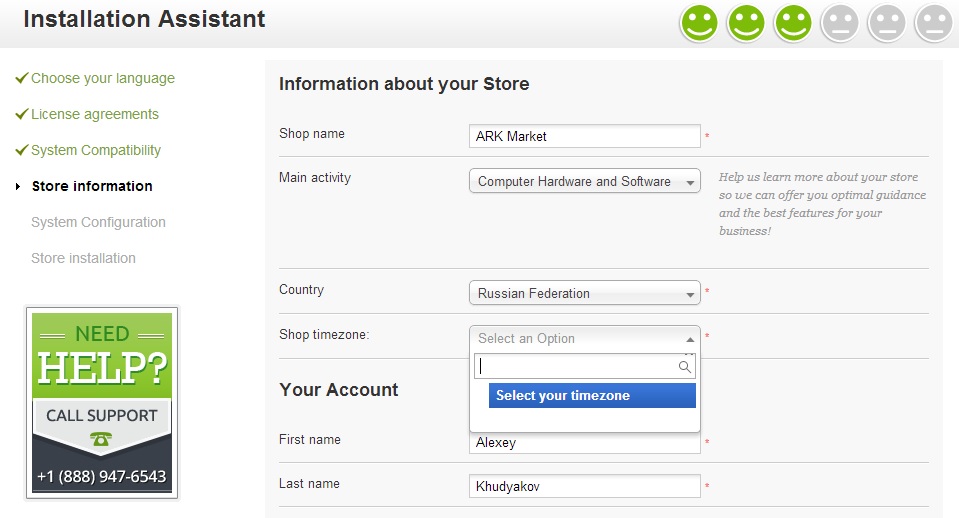
Task: Click the Last name field
Action: tap(584, 486)
